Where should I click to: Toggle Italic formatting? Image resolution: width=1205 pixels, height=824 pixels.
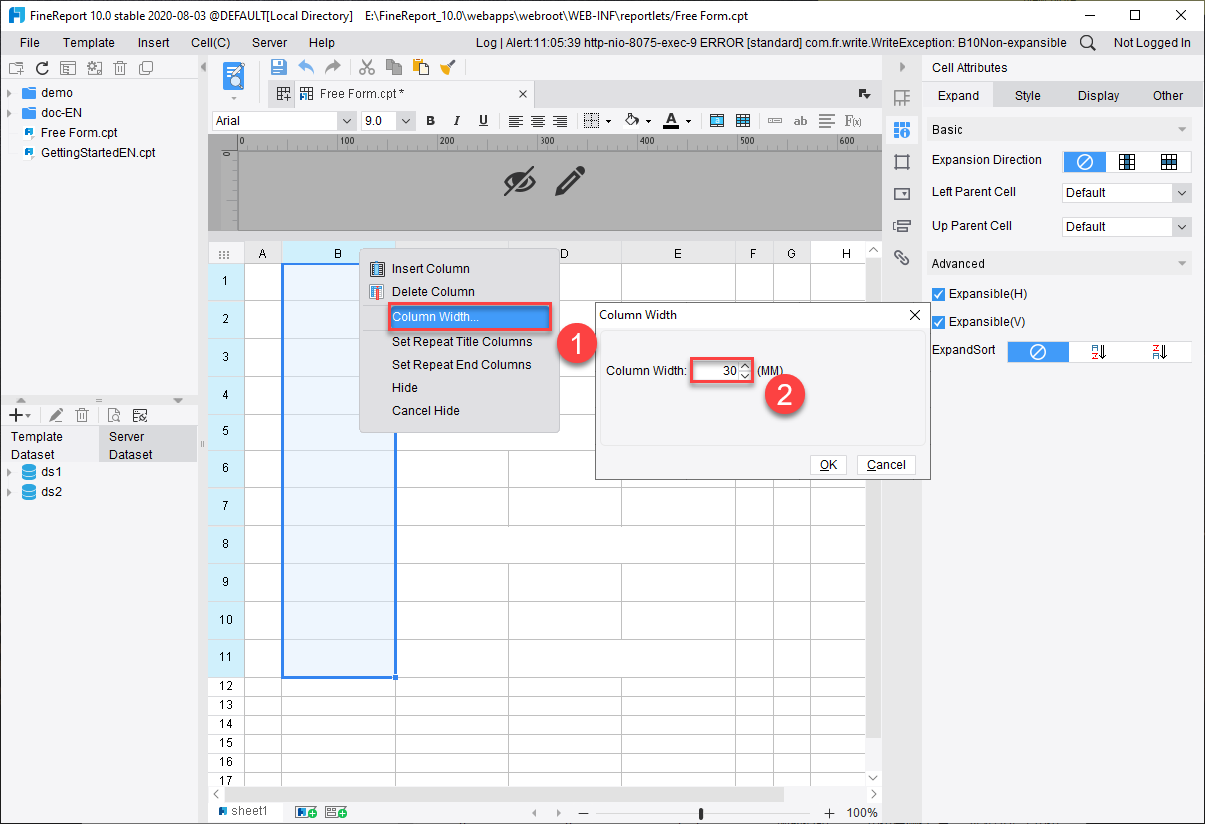point(457,121)
